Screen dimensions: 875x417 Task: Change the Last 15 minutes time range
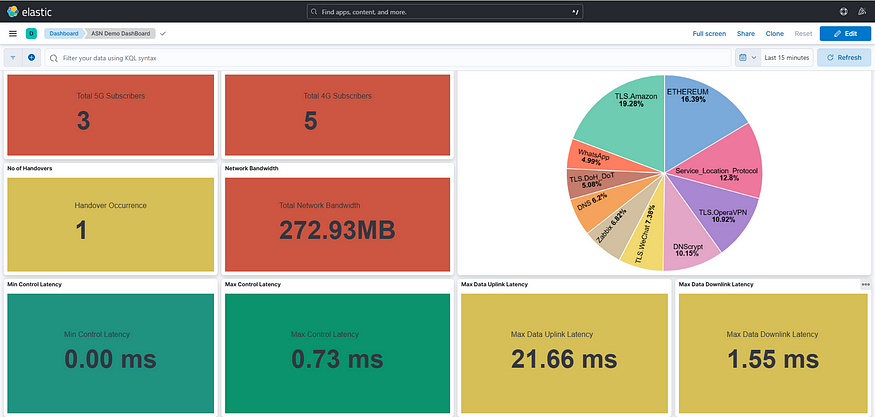tap(787, 57)
